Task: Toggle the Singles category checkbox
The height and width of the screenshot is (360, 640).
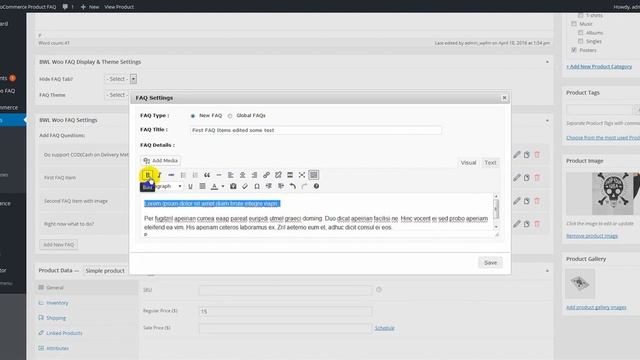Action: point(580,41)
